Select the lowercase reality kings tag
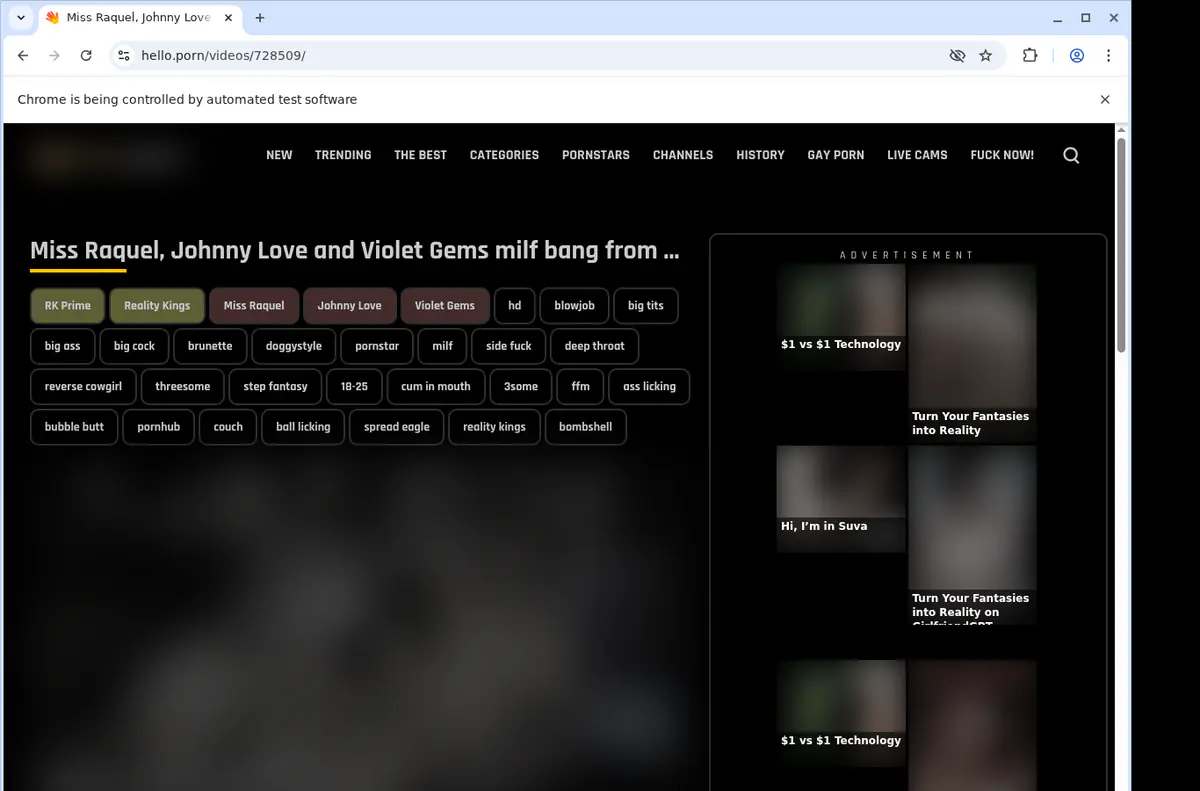 494,427
